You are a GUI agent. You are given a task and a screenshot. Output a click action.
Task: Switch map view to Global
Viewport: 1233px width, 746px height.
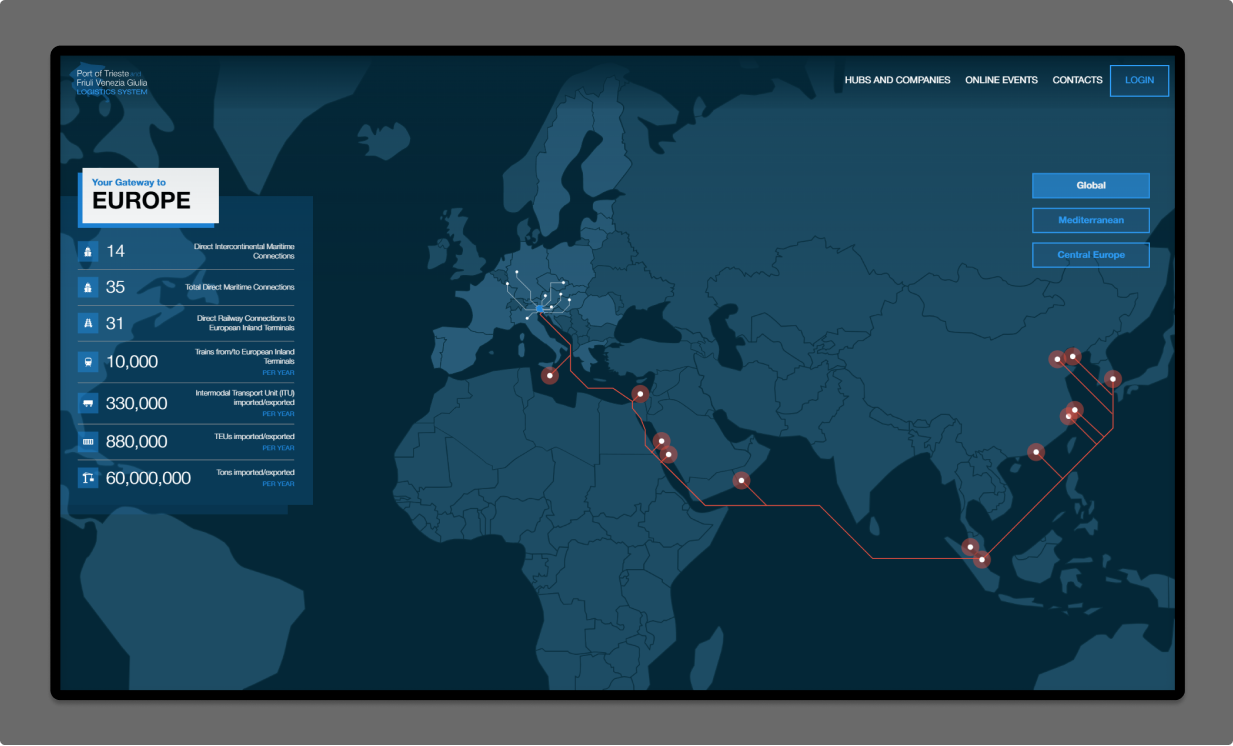[x=1090, y=186]
